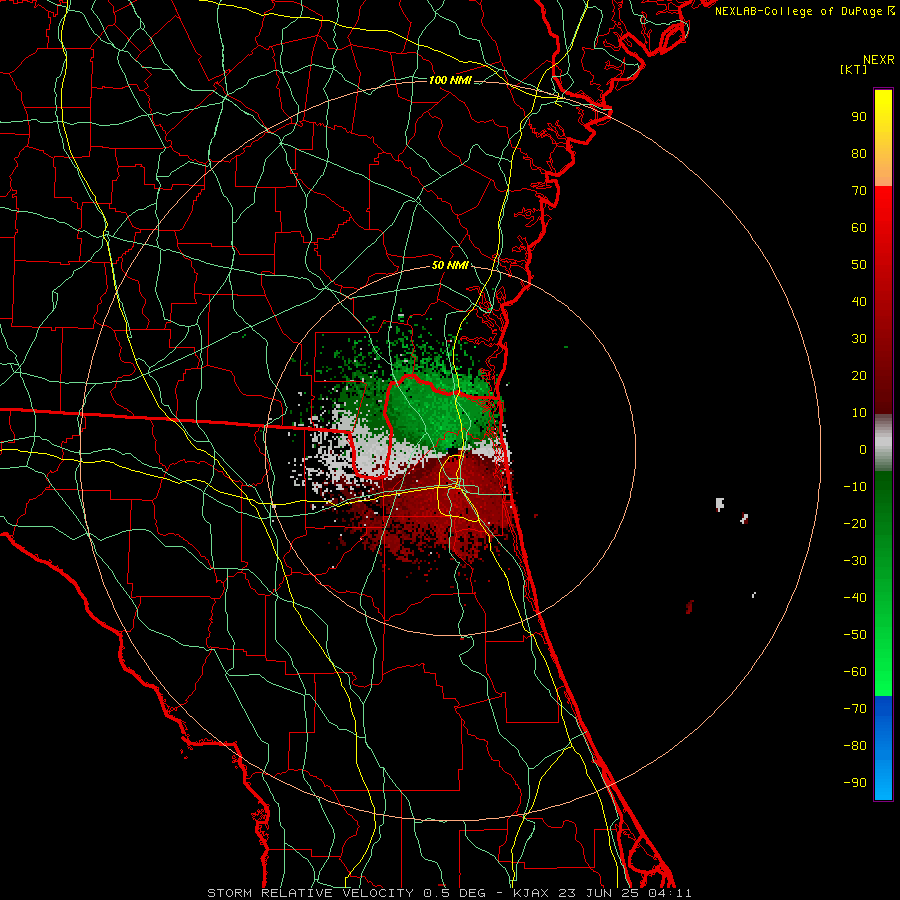Click the -80 scale value
This screenshot has height=900, width=900.
pos(855,746)
